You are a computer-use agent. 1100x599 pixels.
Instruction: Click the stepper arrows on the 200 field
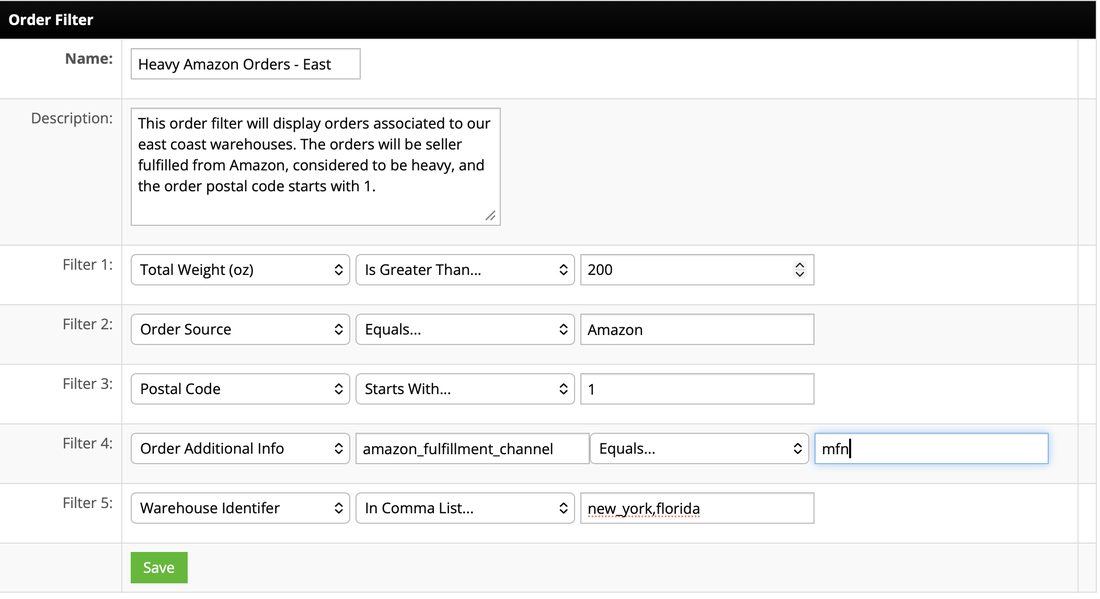[x=800, y=270]
